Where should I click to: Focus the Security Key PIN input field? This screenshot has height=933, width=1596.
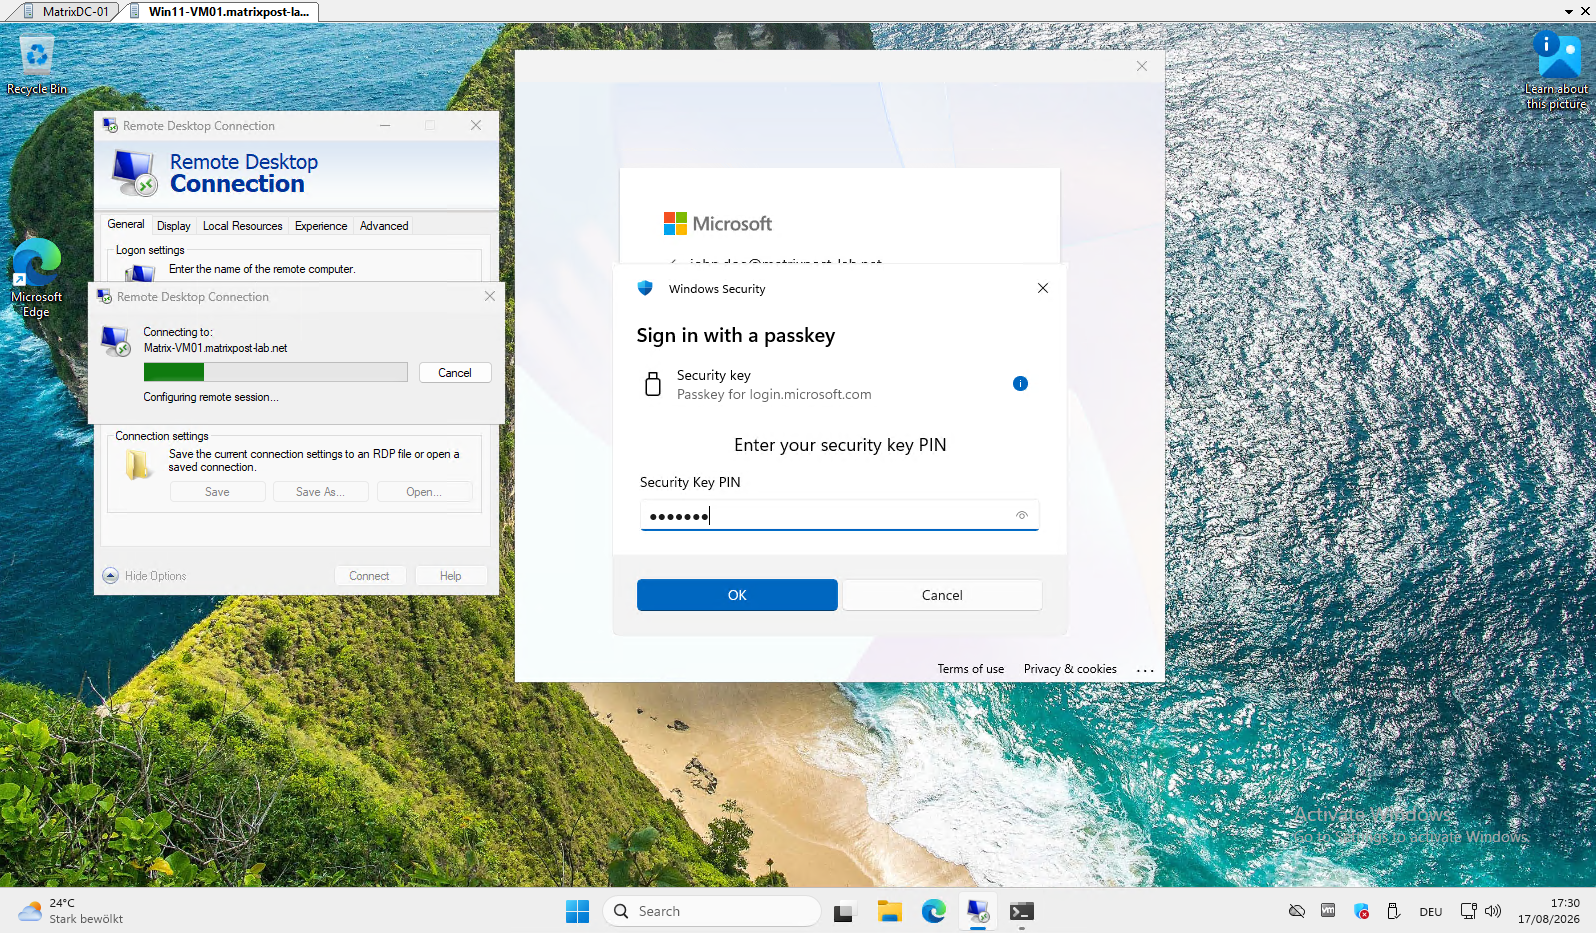[x=840, y=515]
